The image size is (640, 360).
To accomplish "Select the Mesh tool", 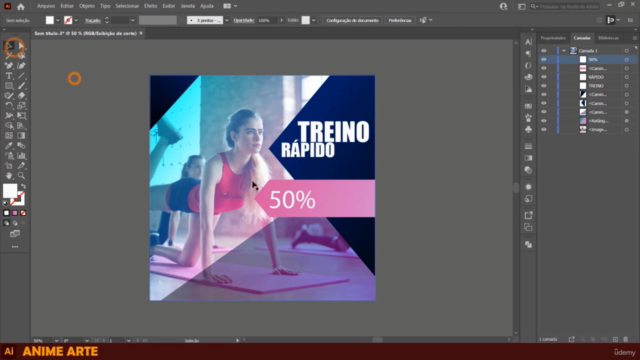I will coord(9,136).
